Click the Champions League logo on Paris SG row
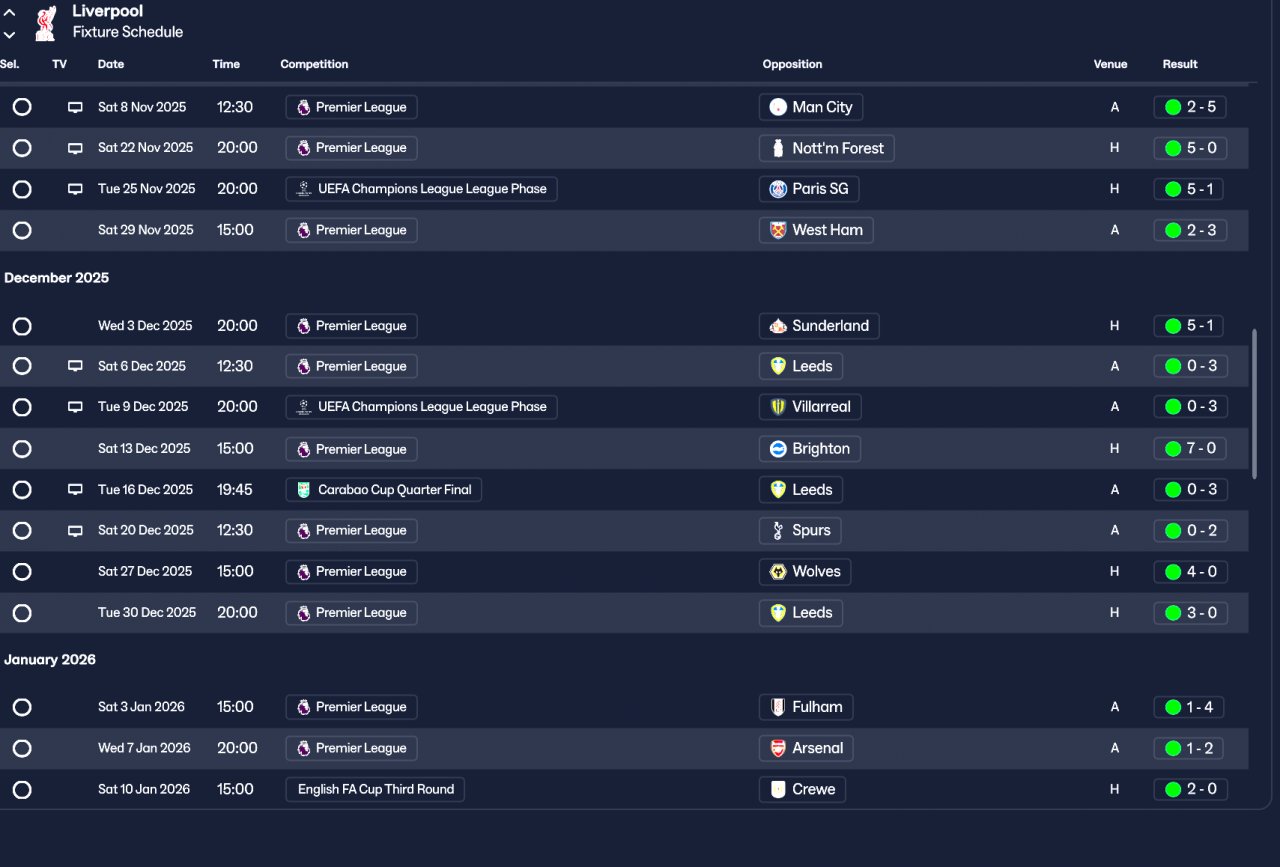The height and width of the screenshot is (867, 1280). pyautogui.click(x=304, y=189)
